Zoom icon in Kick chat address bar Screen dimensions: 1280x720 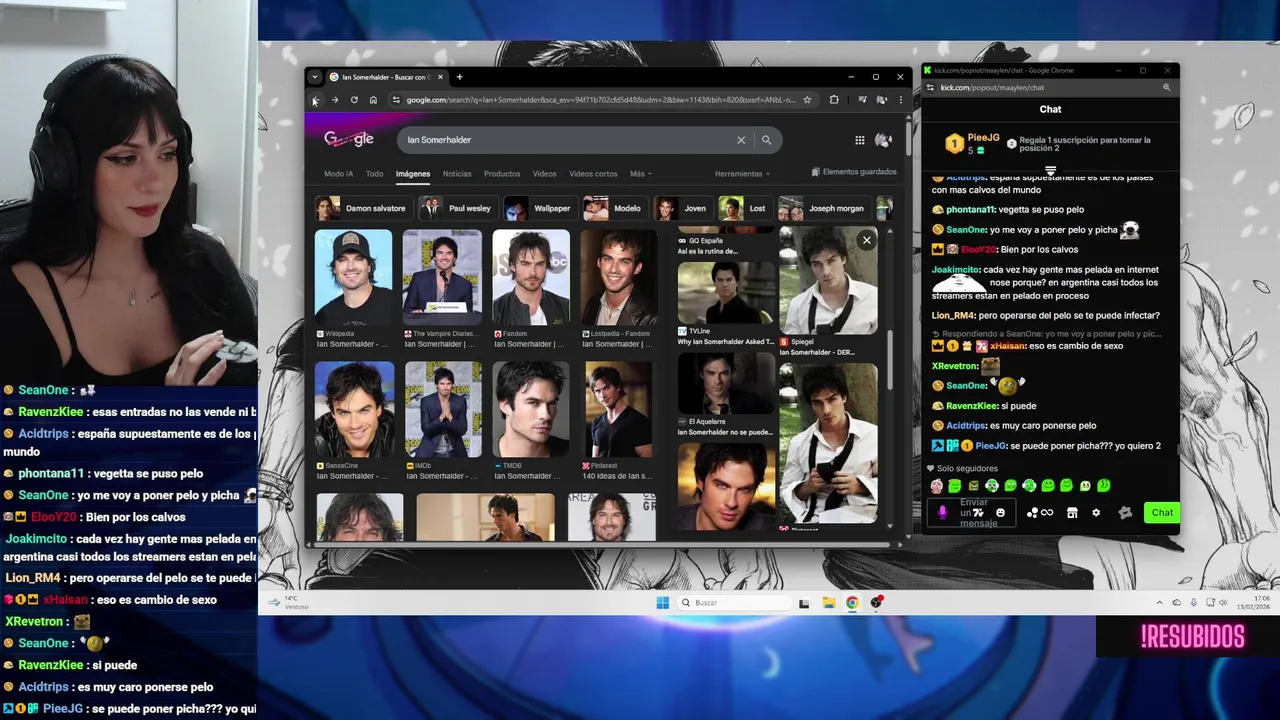pyautogui.click(x=1166, y=88)
